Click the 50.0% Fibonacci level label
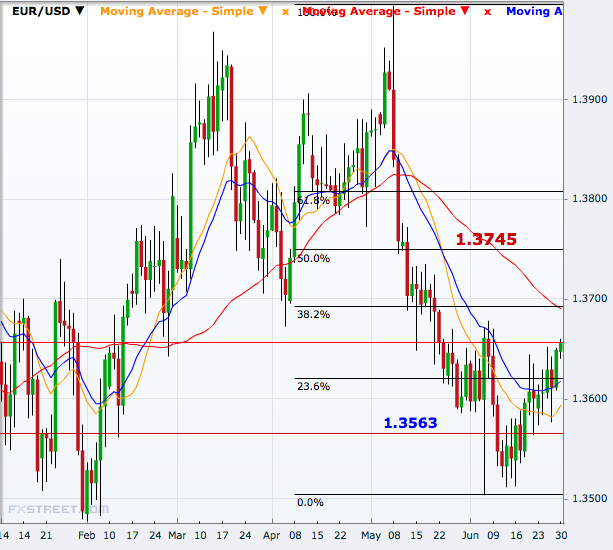Viewport: 613px width, 550px height. 313,258
